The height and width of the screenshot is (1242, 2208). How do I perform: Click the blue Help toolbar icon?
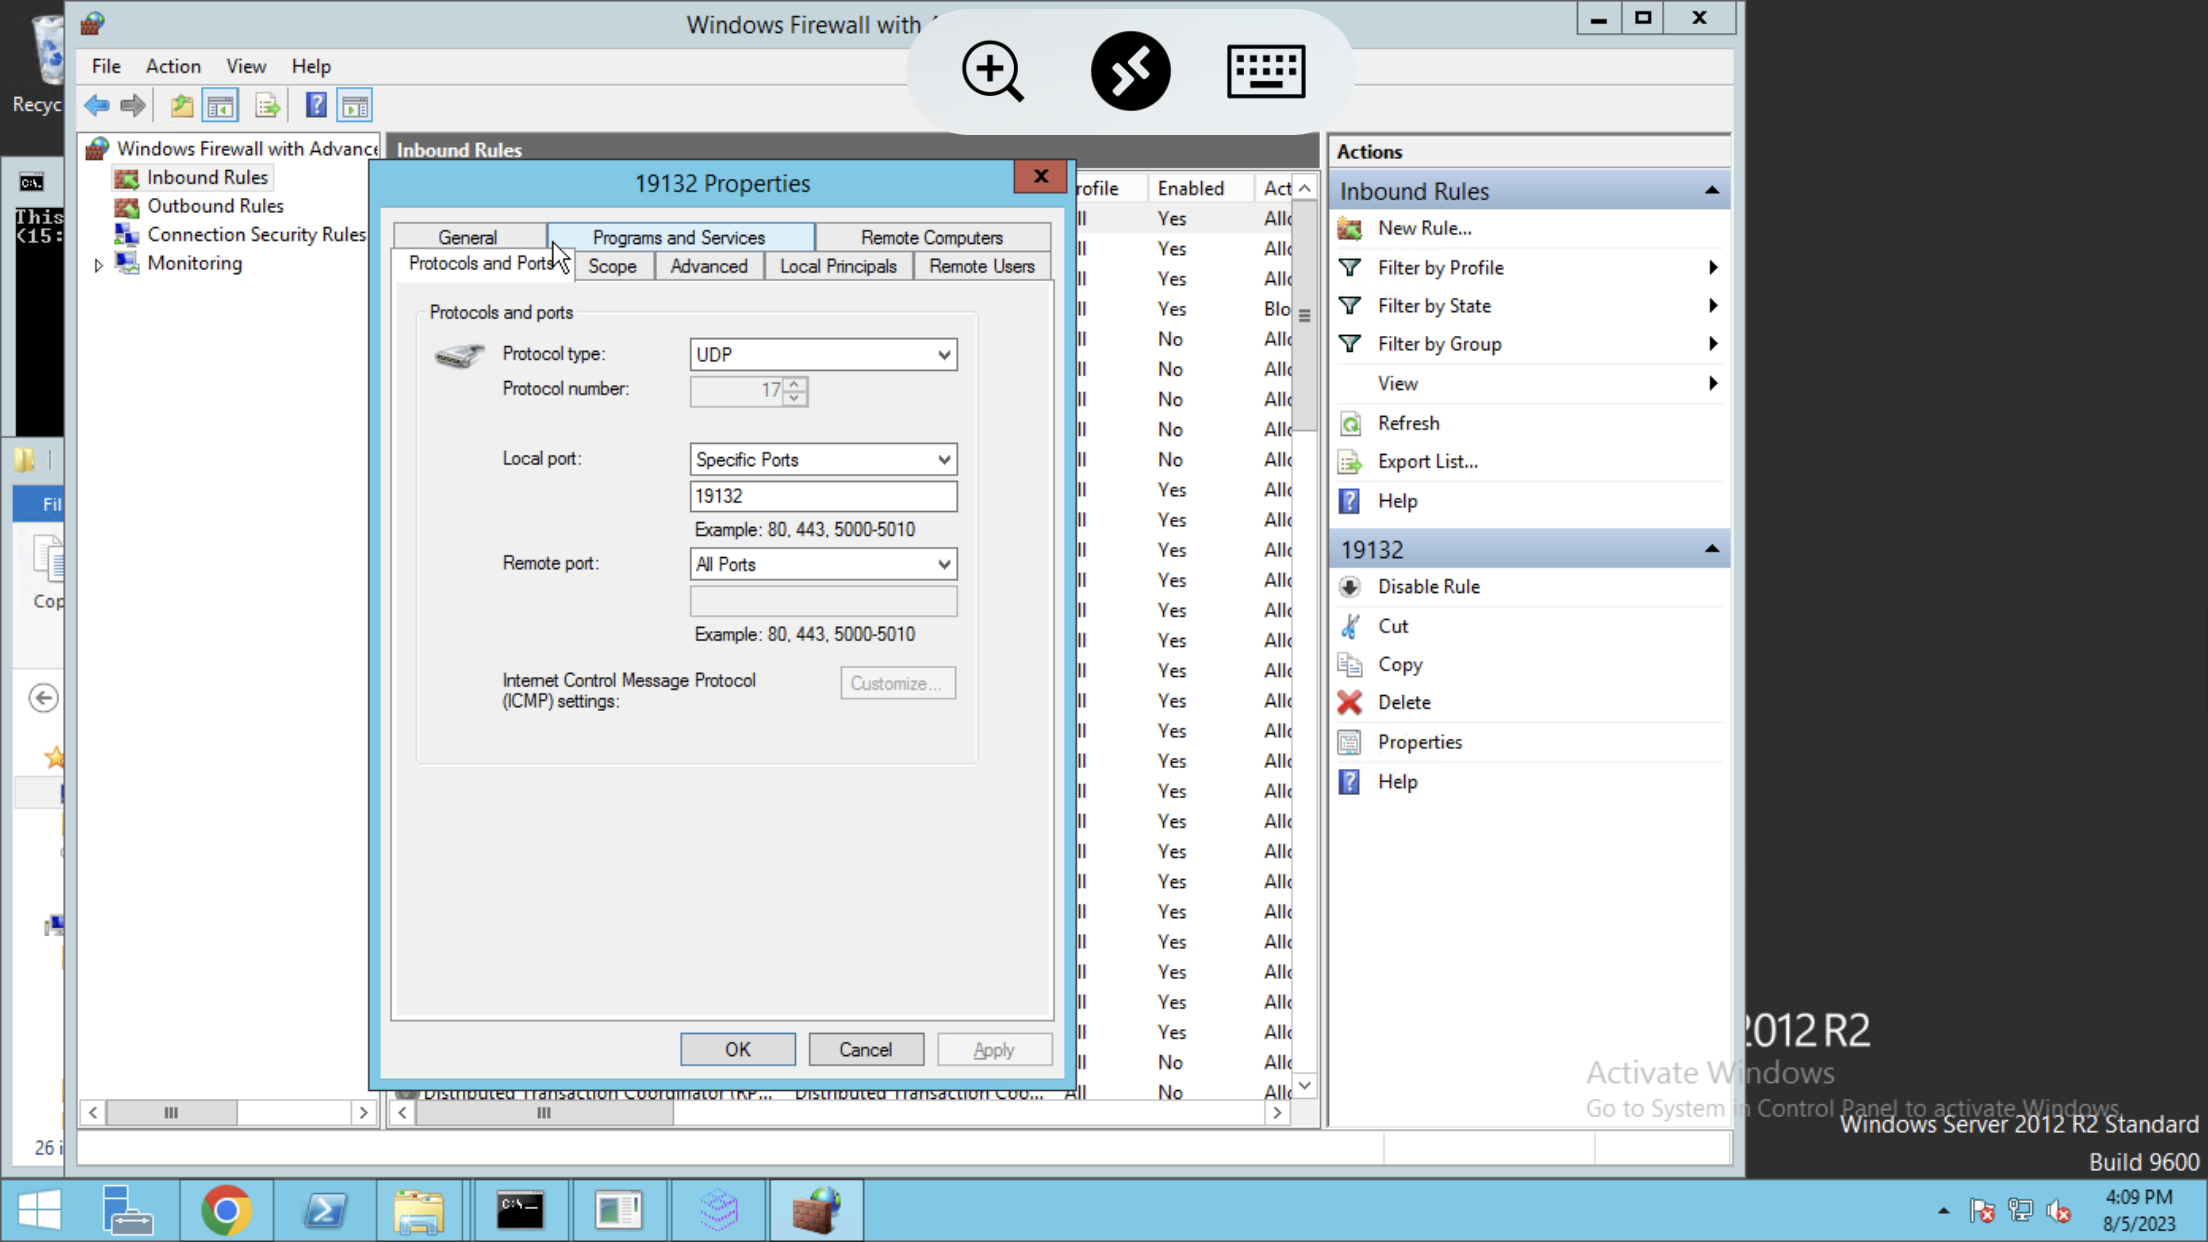coord(316,105)
